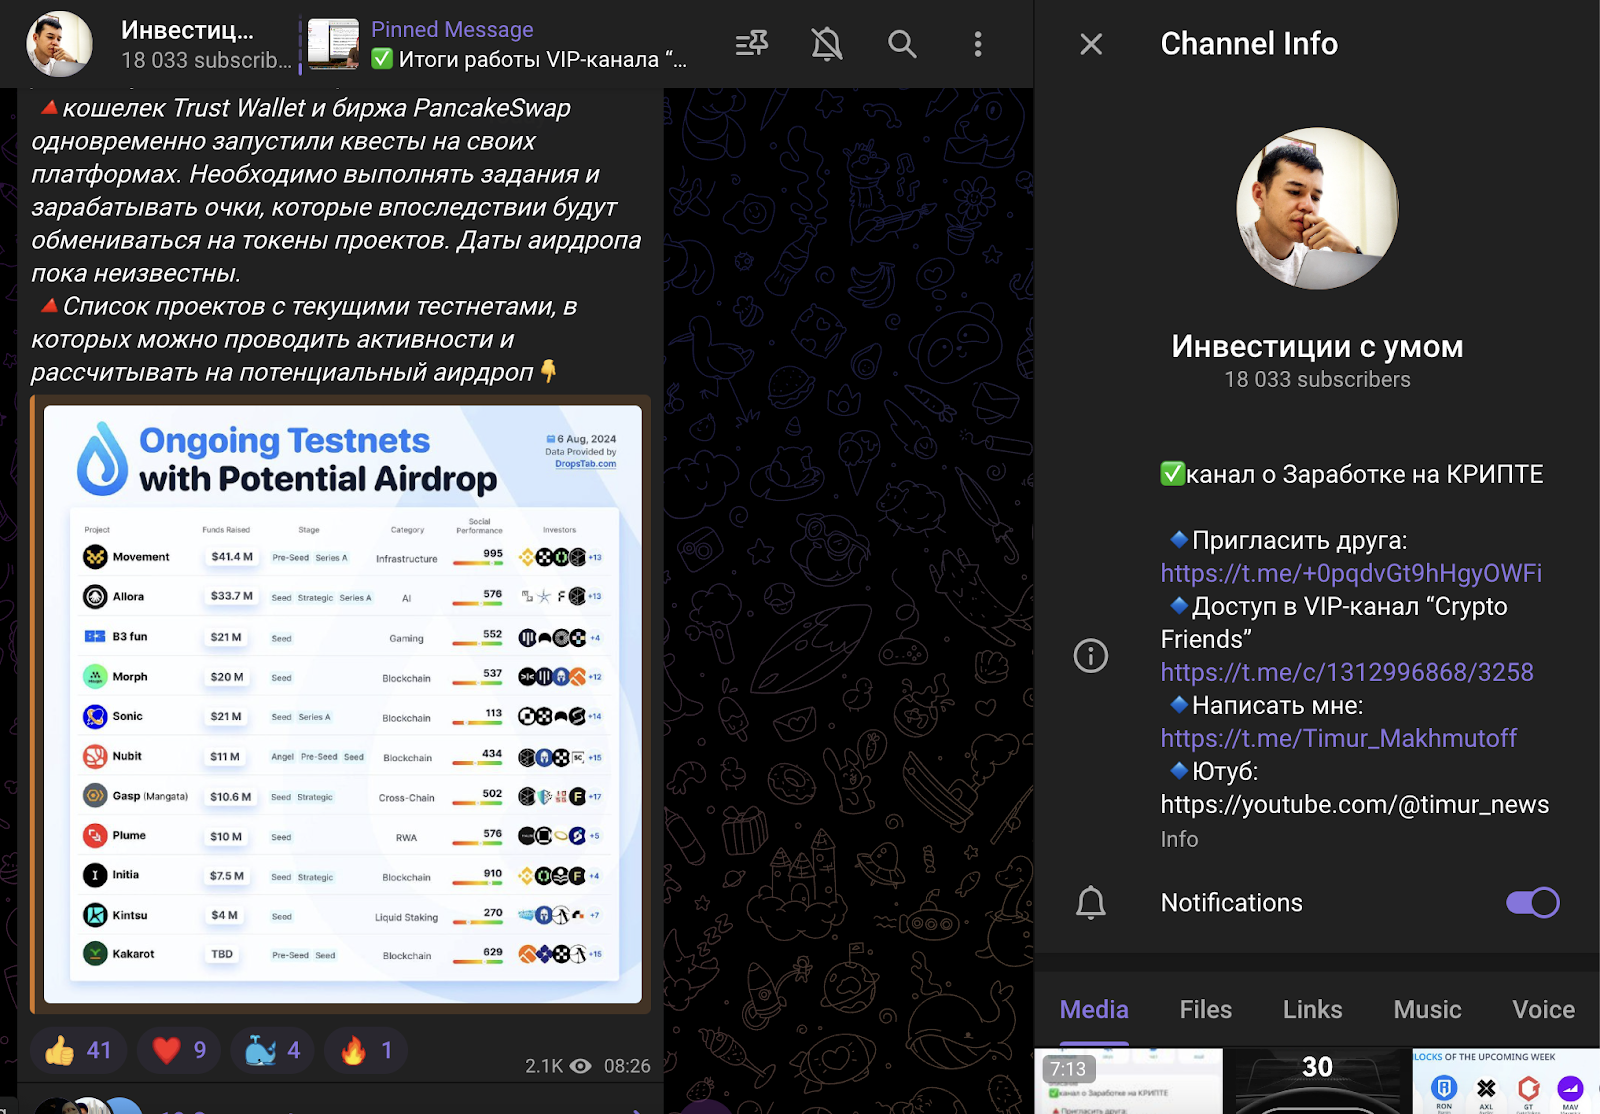The image size is (1600, 1114).
Task: Open the Timur_Makhmutoff contact link
Action: [x=1339, y=738]
